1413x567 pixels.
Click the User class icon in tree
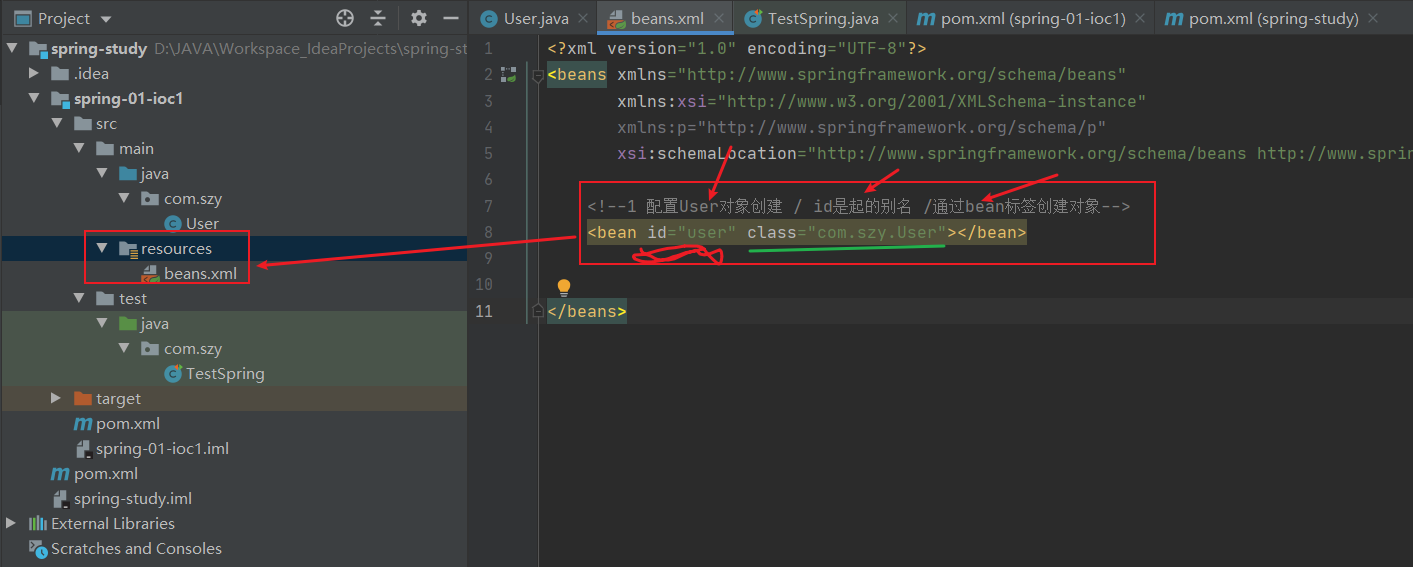pyautogui.click(x=172, y=224)
